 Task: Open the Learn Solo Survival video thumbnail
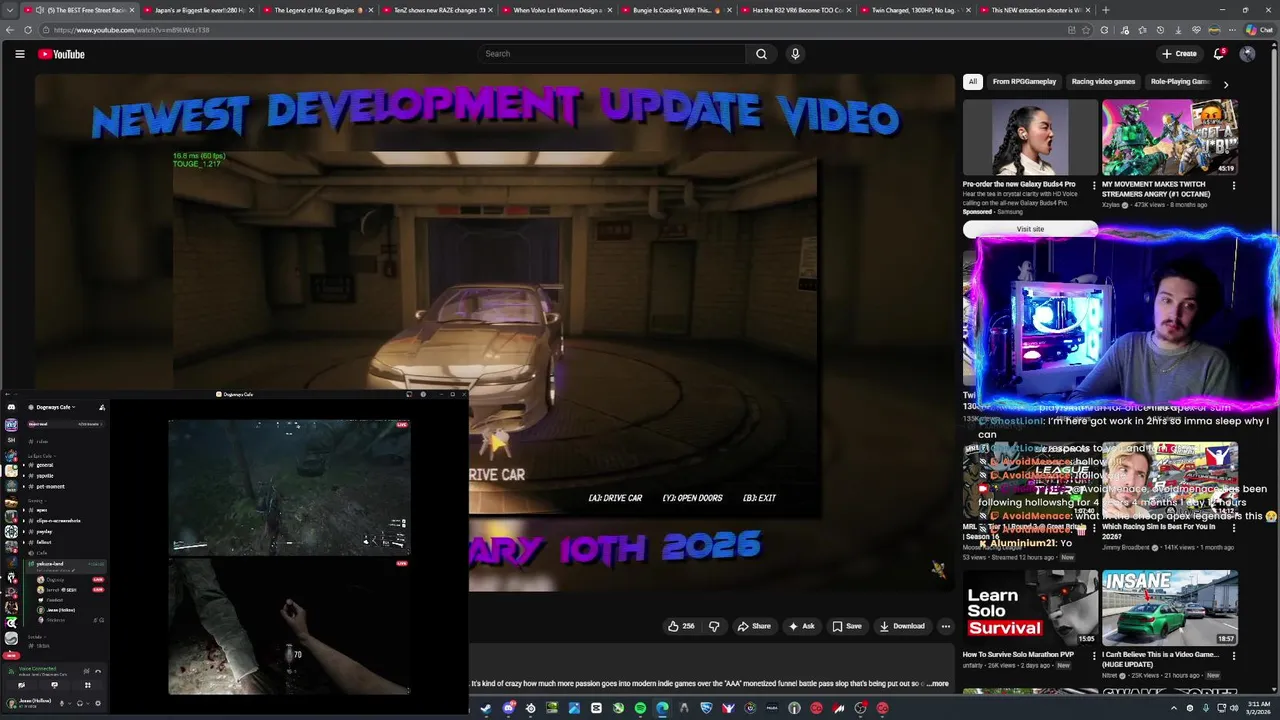1030,608
